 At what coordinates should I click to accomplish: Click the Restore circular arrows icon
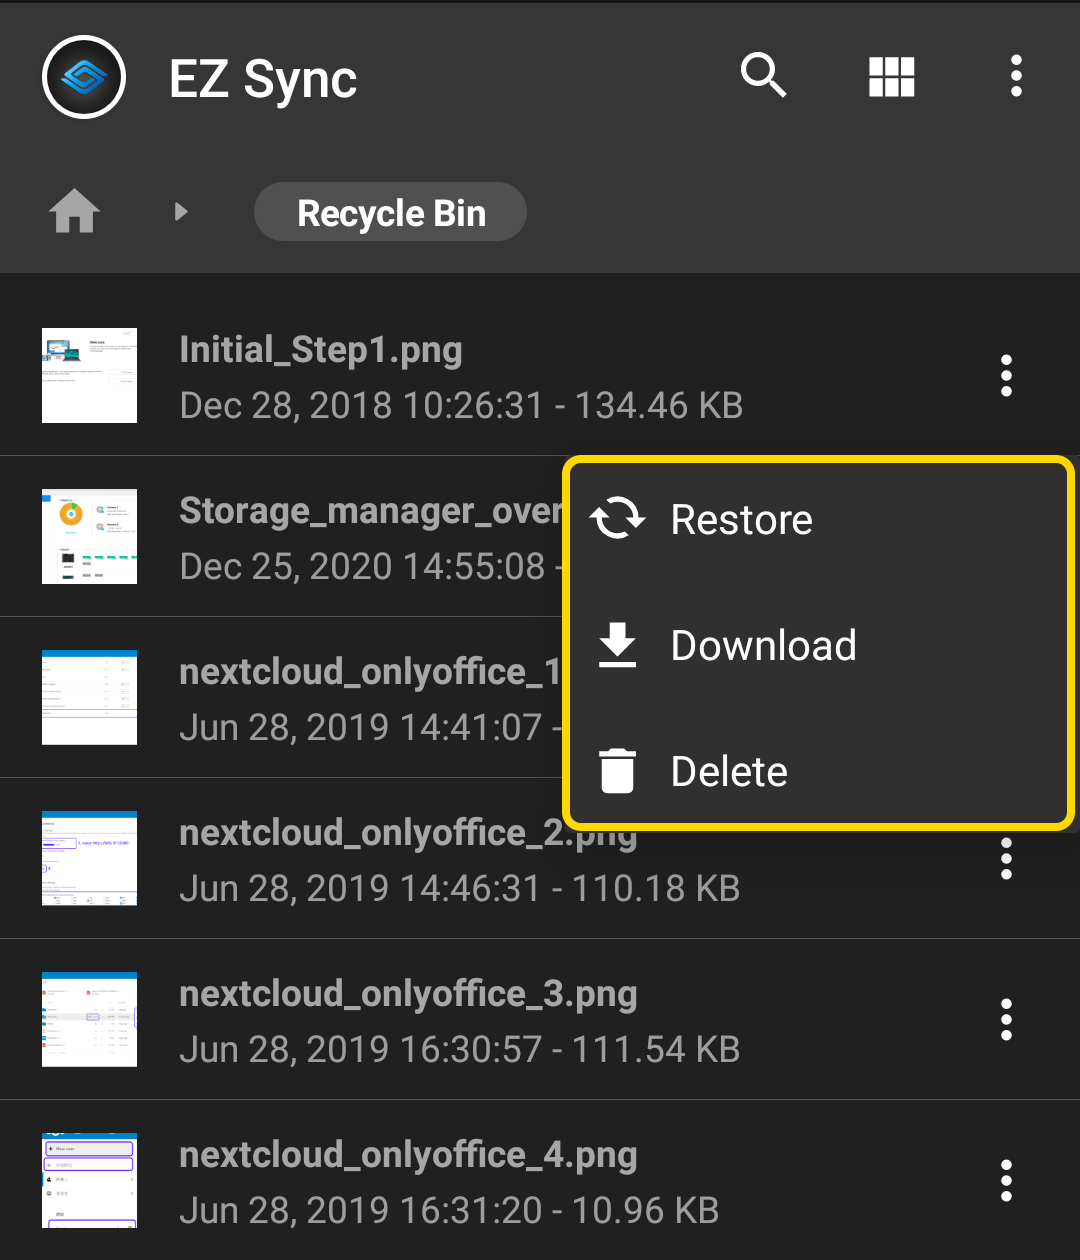coord(617,519)
